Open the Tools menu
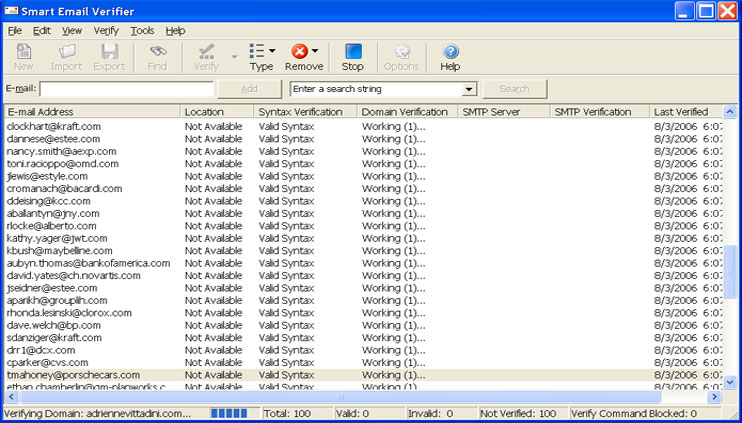 pos(142,31)
